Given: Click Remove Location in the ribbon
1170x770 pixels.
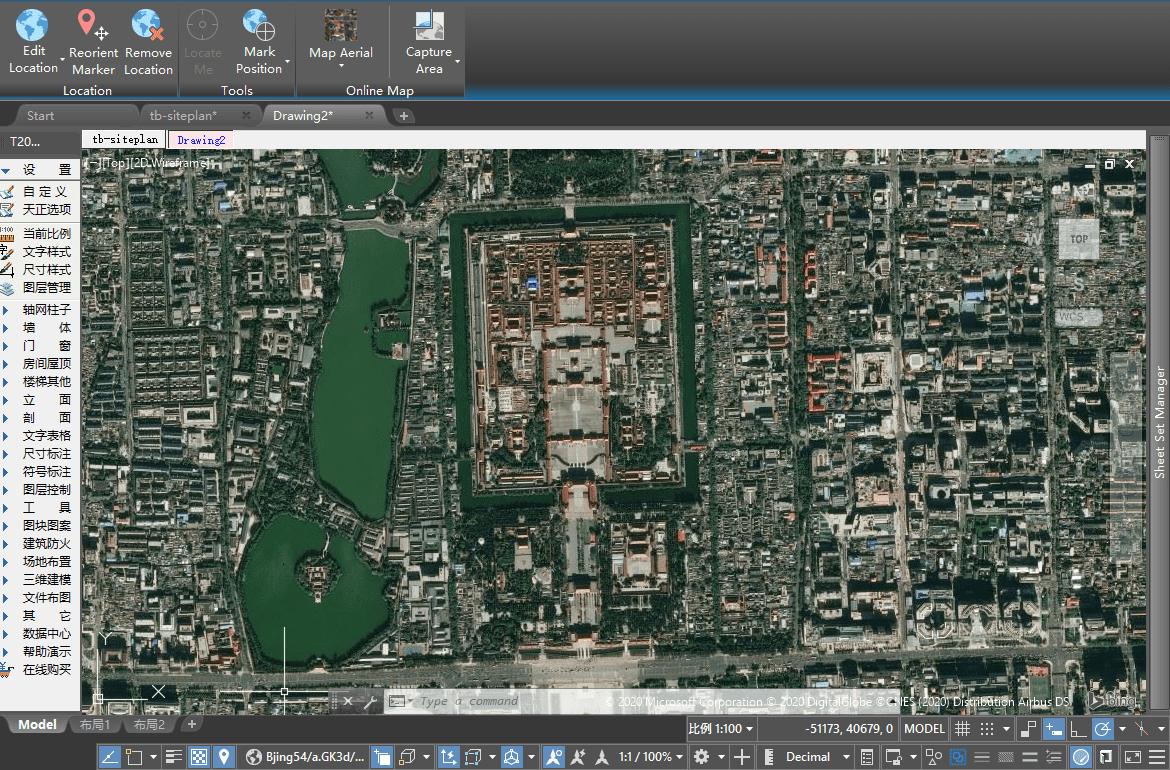Looking at the screenshot, I should 148,24.
